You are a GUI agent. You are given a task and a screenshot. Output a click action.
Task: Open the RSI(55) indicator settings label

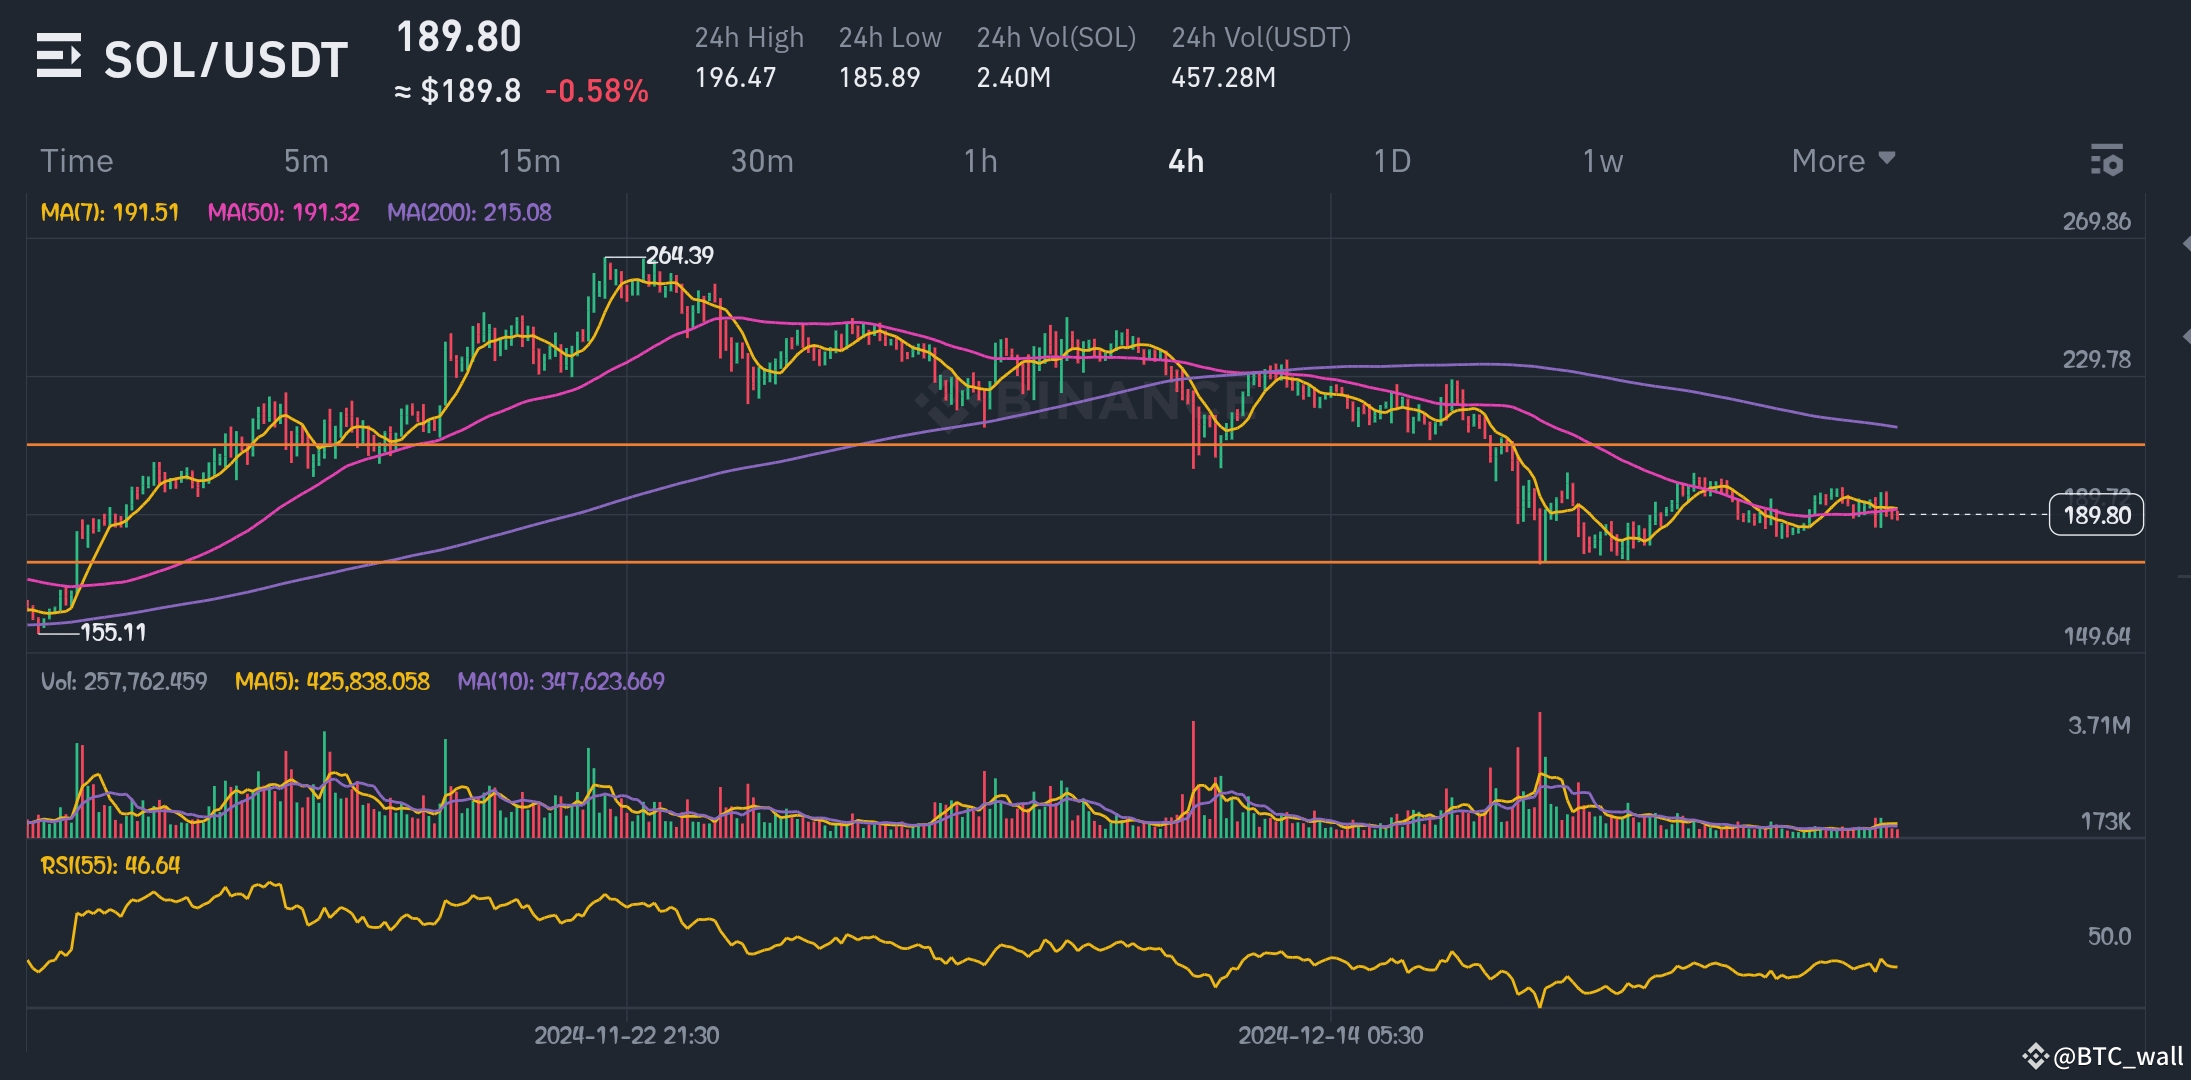[110, 865]
